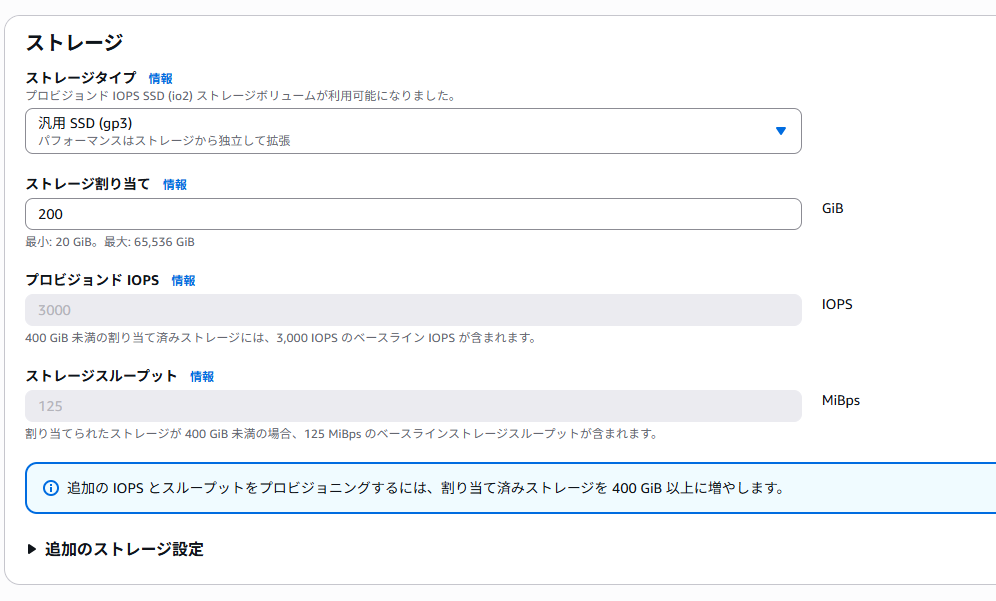Open 情報 link next to ストレージタイプ

tap(160, 78)
